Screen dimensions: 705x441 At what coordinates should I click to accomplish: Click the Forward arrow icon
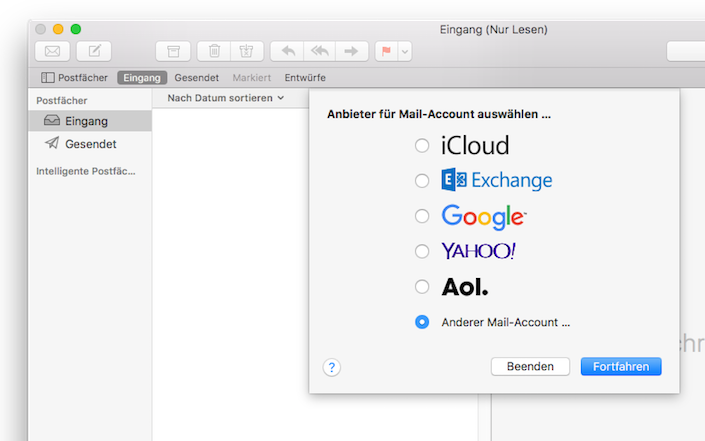pyautogui.click(x=351, y=51)
